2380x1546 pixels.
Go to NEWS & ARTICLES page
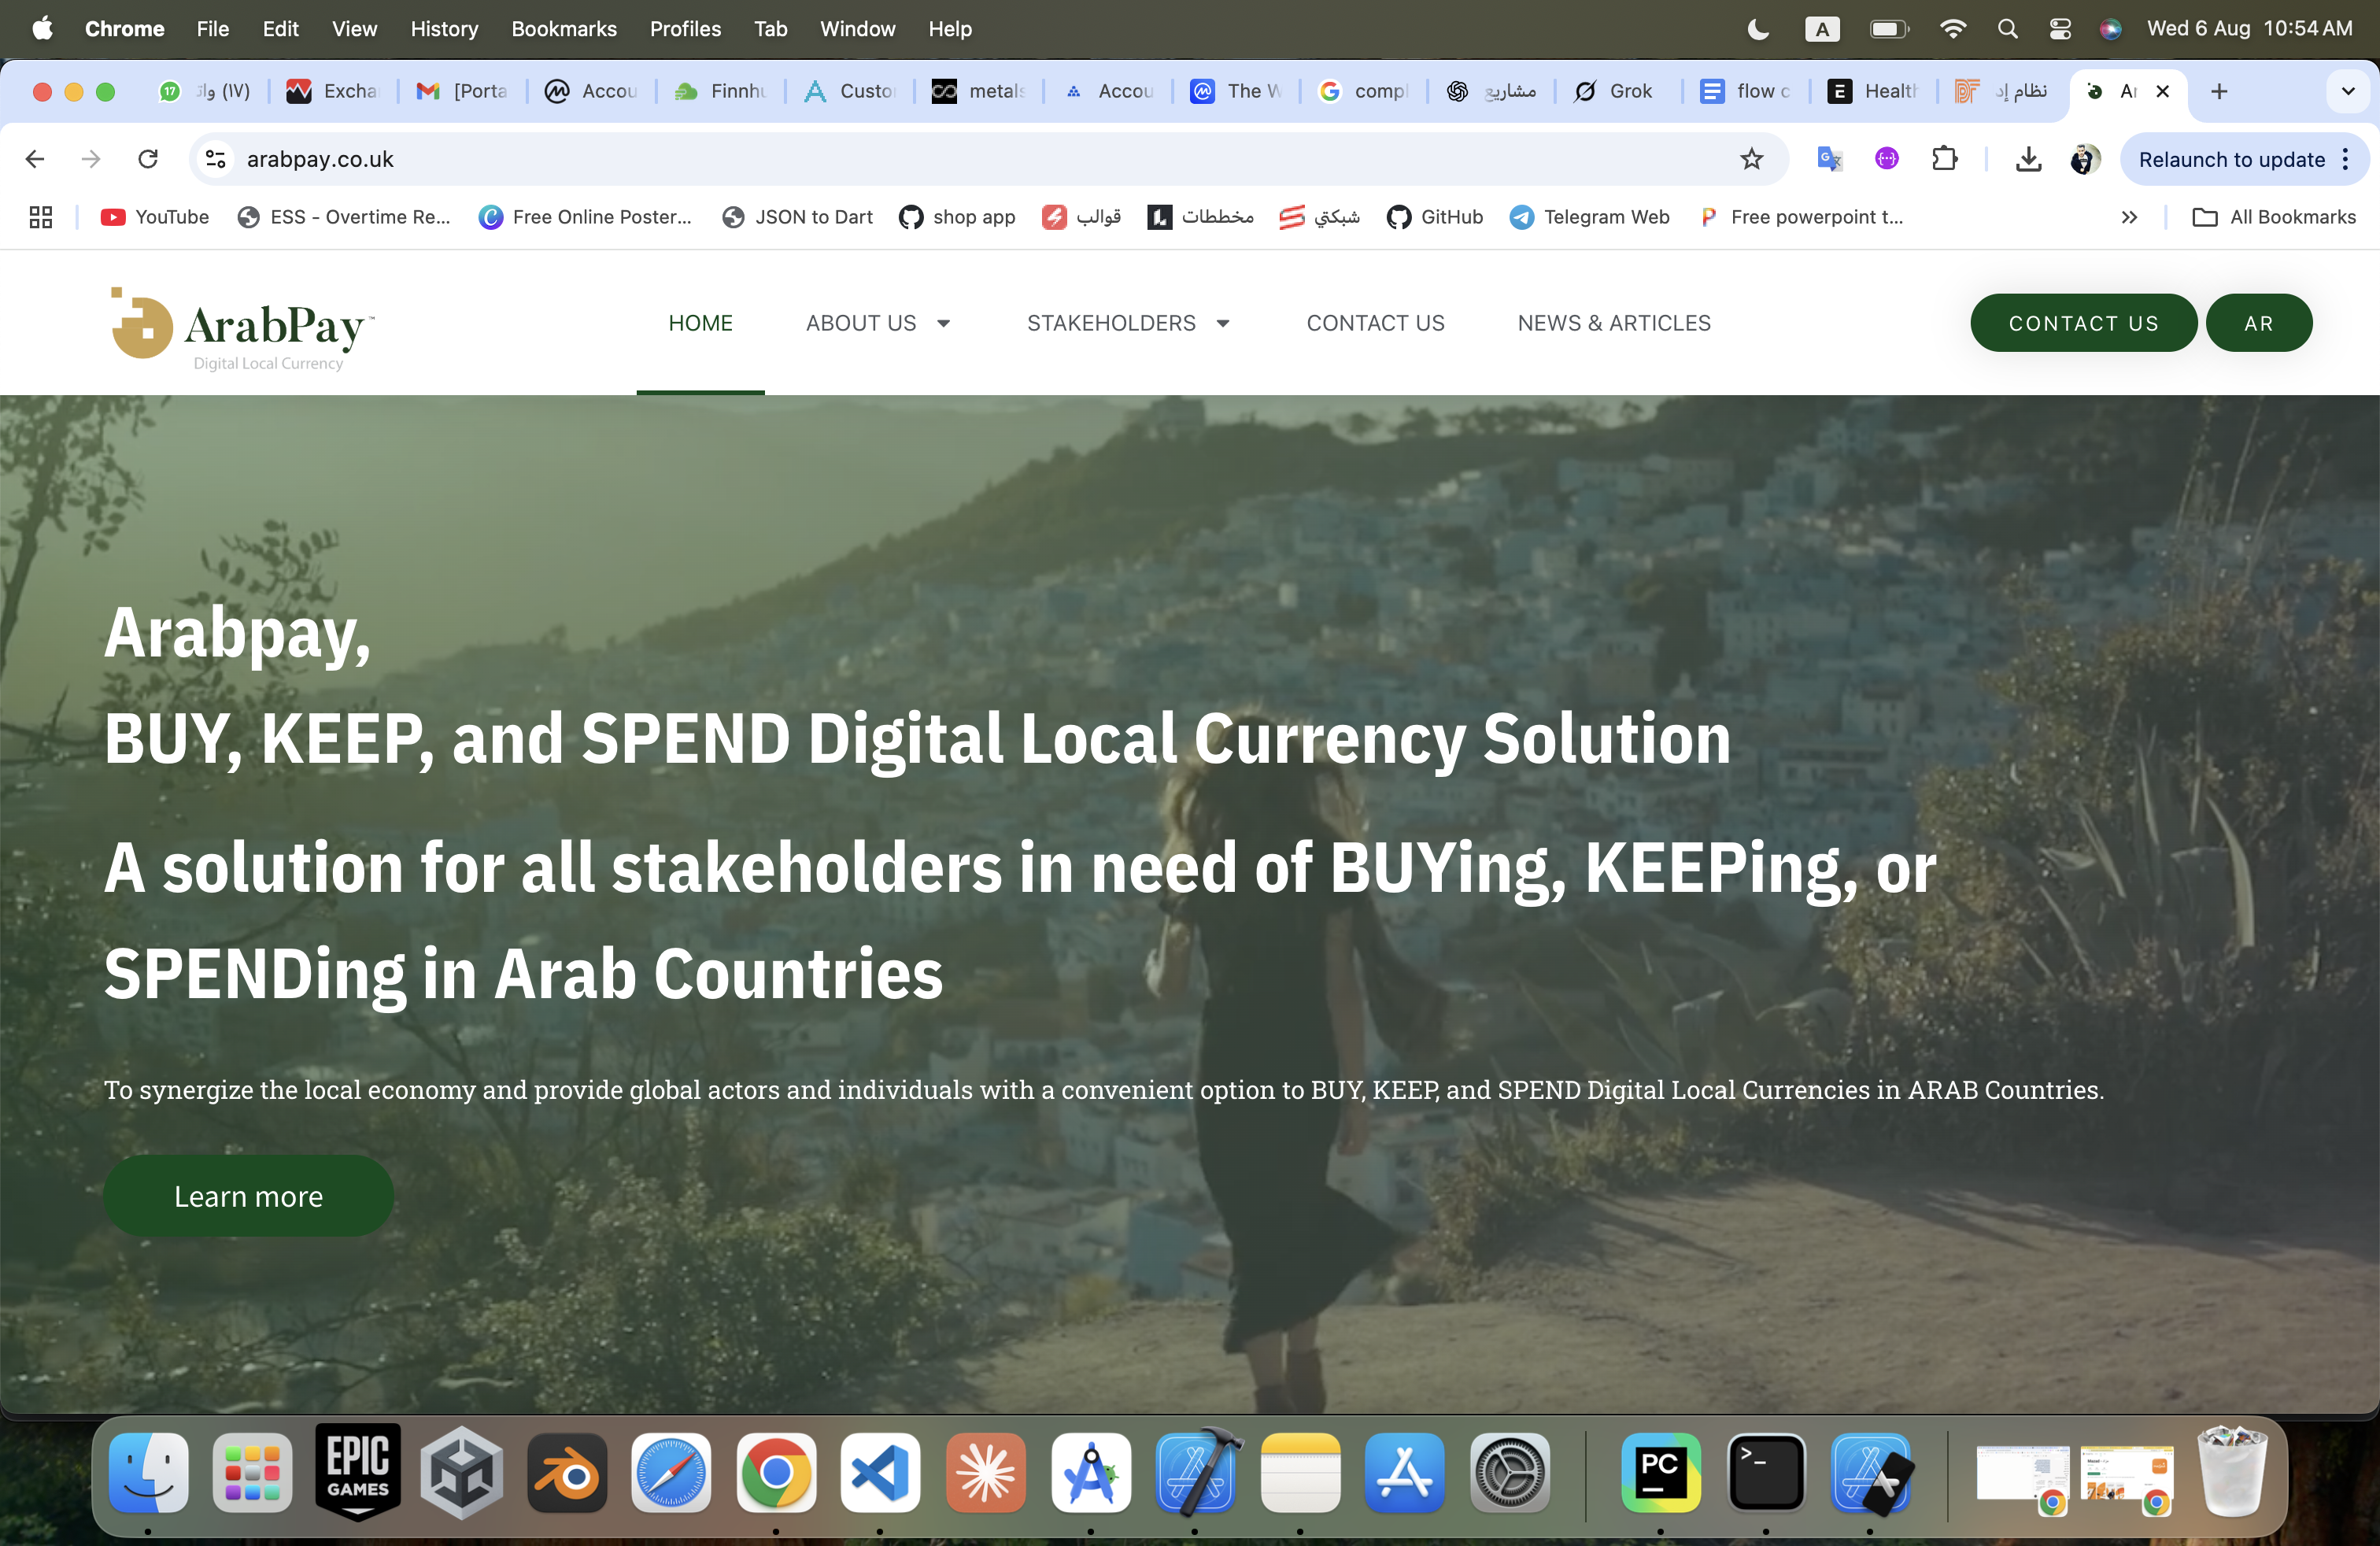click(x=1614, y=323)
